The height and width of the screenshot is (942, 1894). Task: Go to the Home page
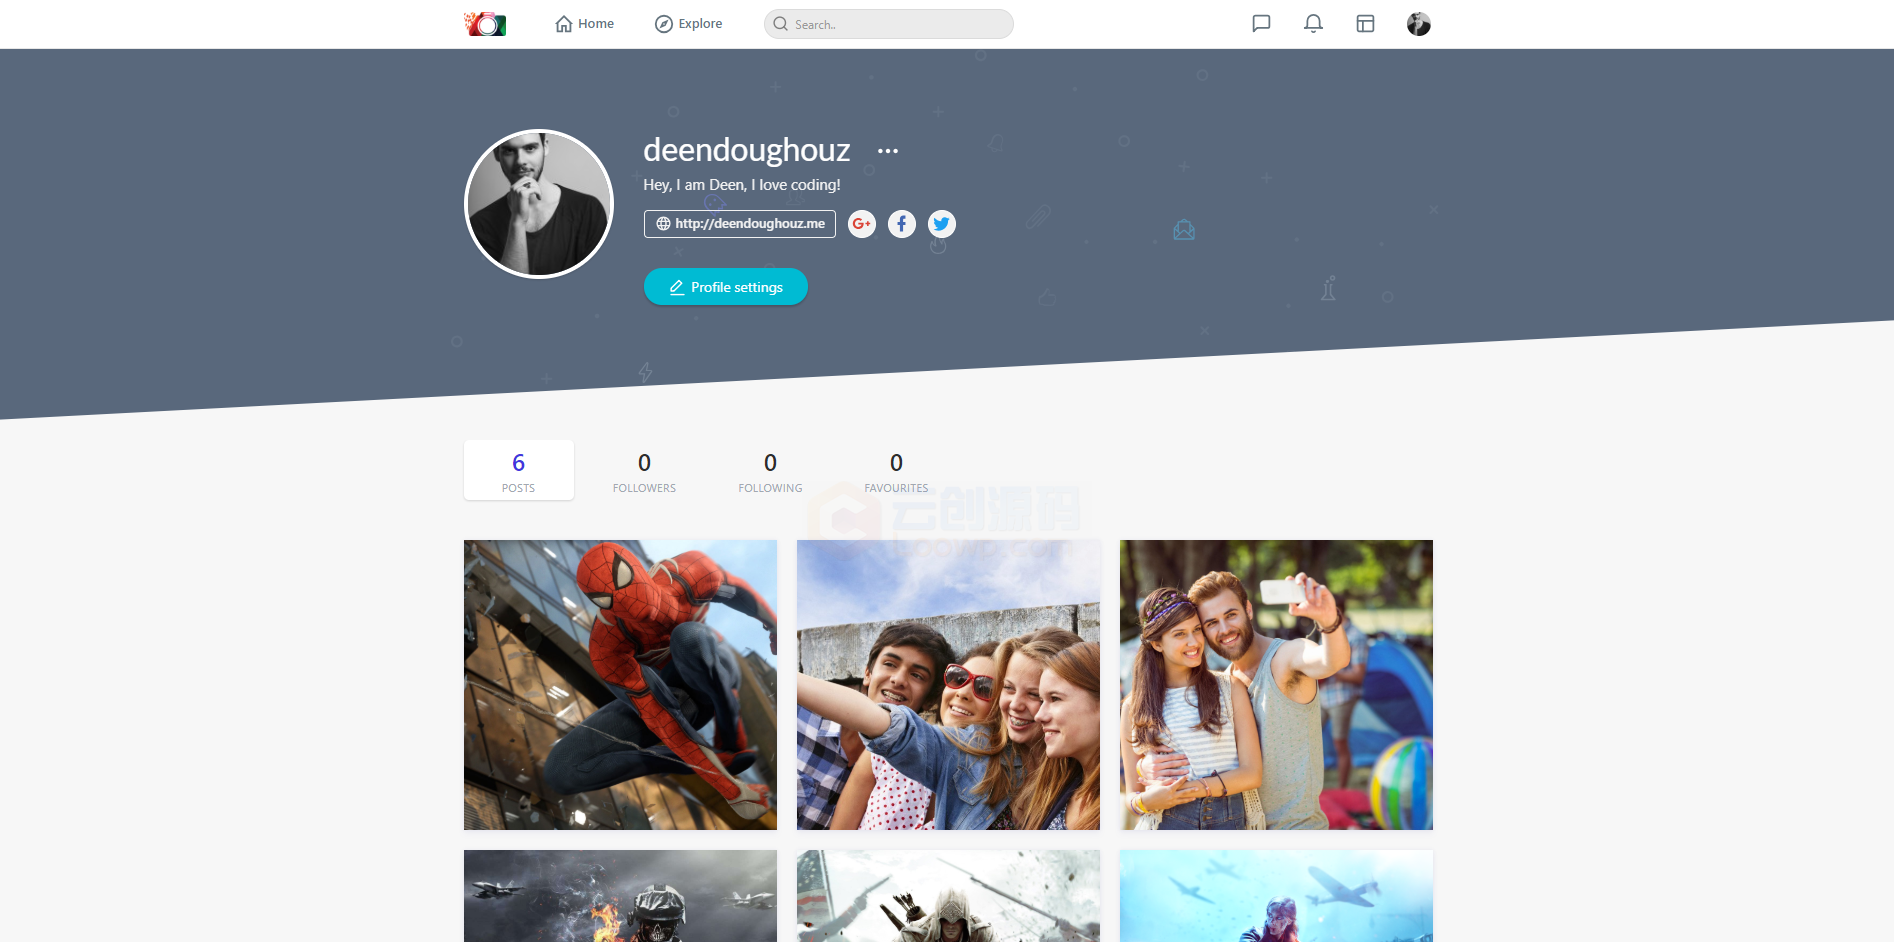585,24
